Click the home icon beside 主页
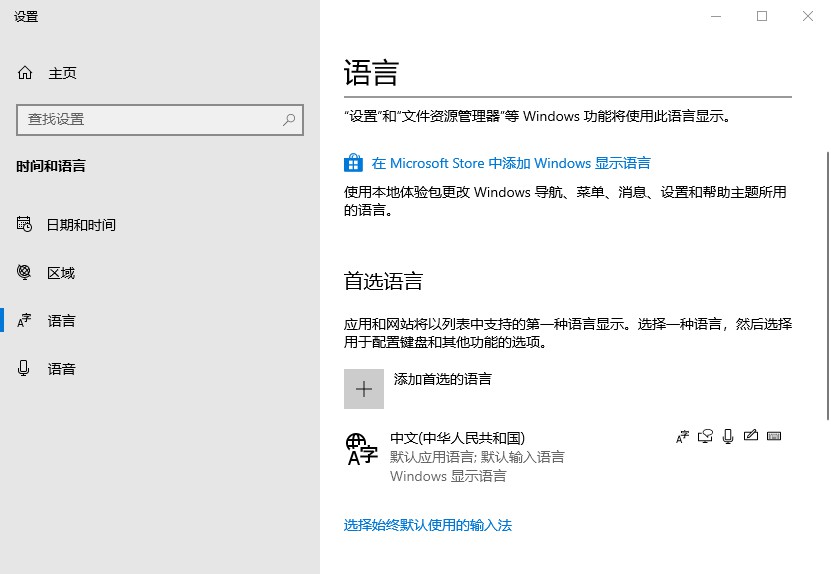Image resolution: width=831 pixels, height=574 pixels. (25, 73)
